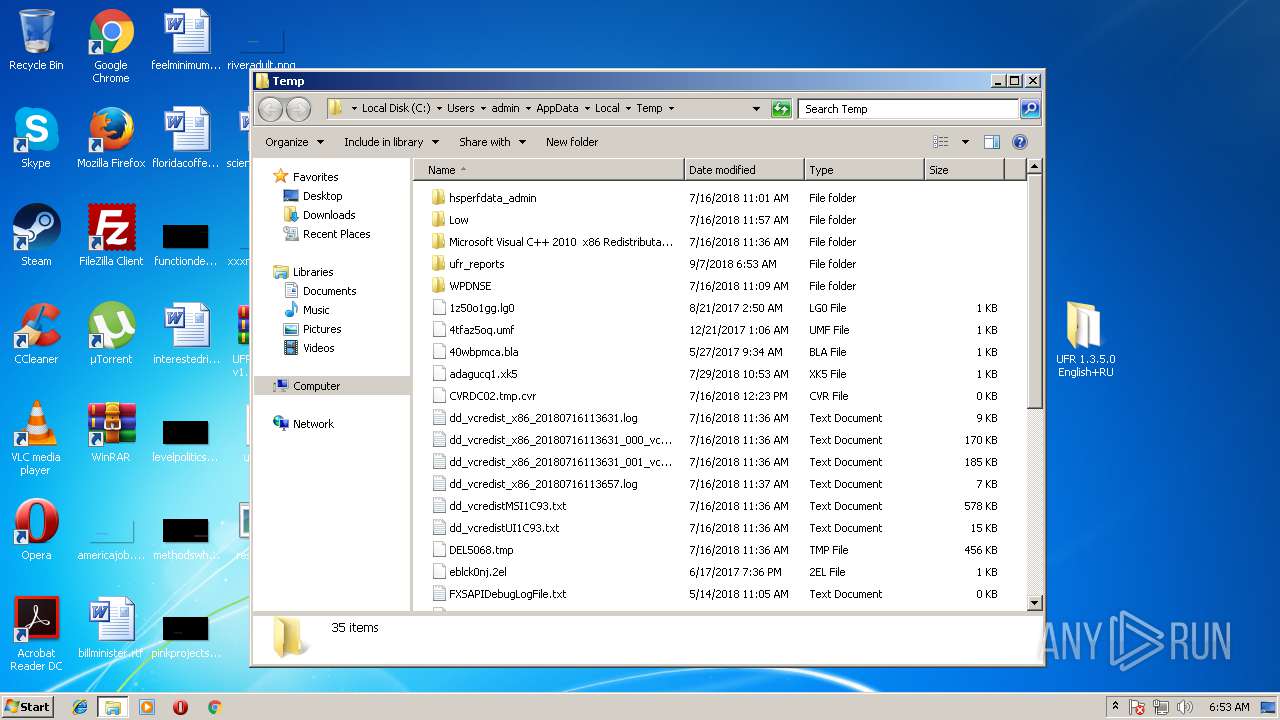
Task: Click the volume icon in system tray
Action: coord(1184,707)
